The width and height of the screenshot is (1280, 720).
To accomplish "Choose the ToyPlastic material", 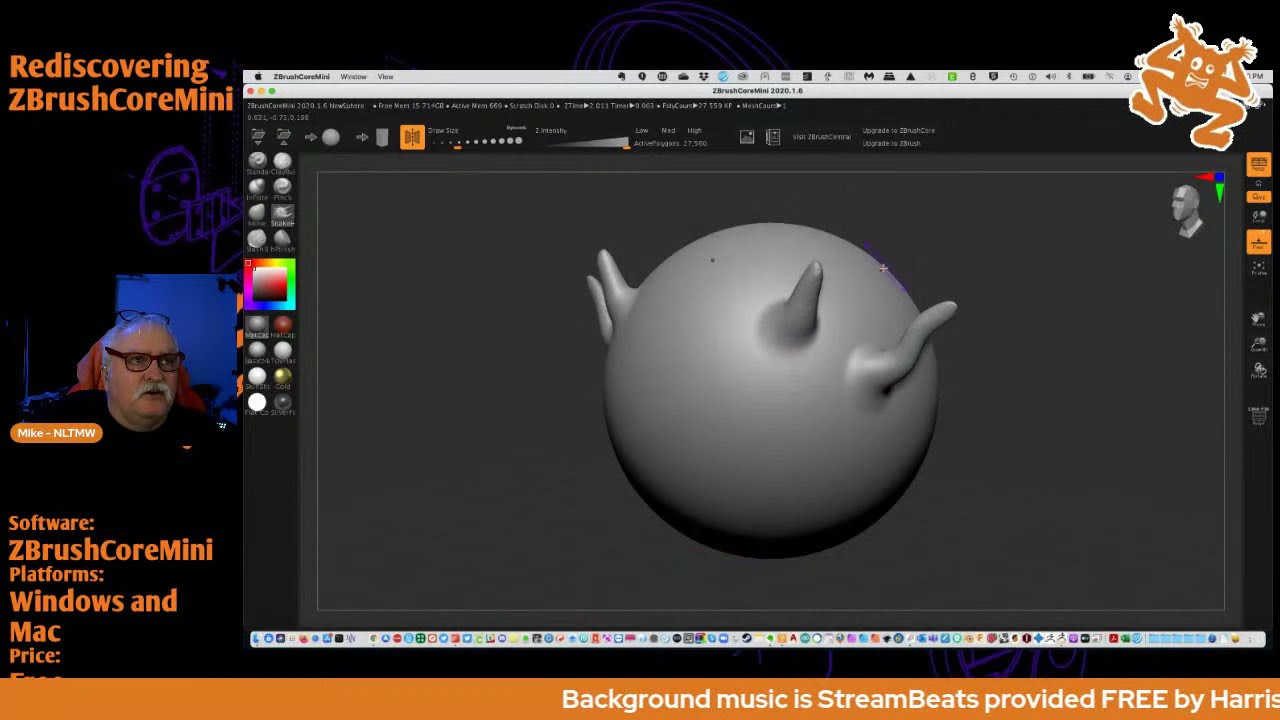I will tap(282, 351).
